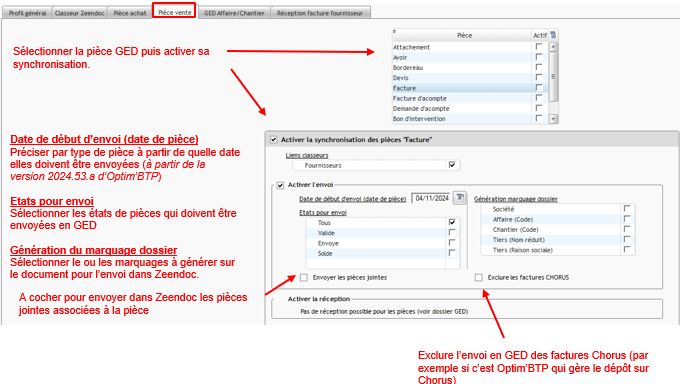Enable Tiers (Nom réduit) marquage checkbox

click(x=627, y=239)
